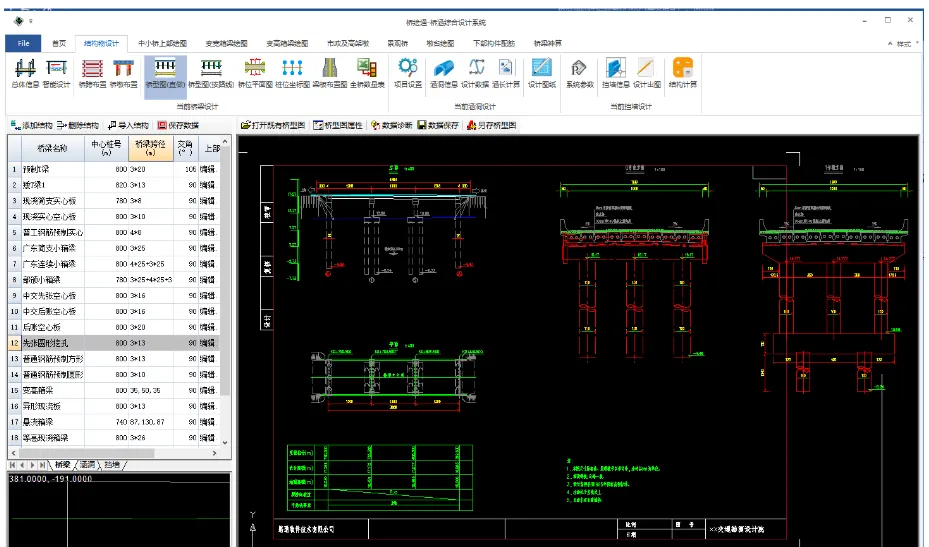Click the 添加结构 add structure button
Screen dimensions: 929x547
coord(31,125)
